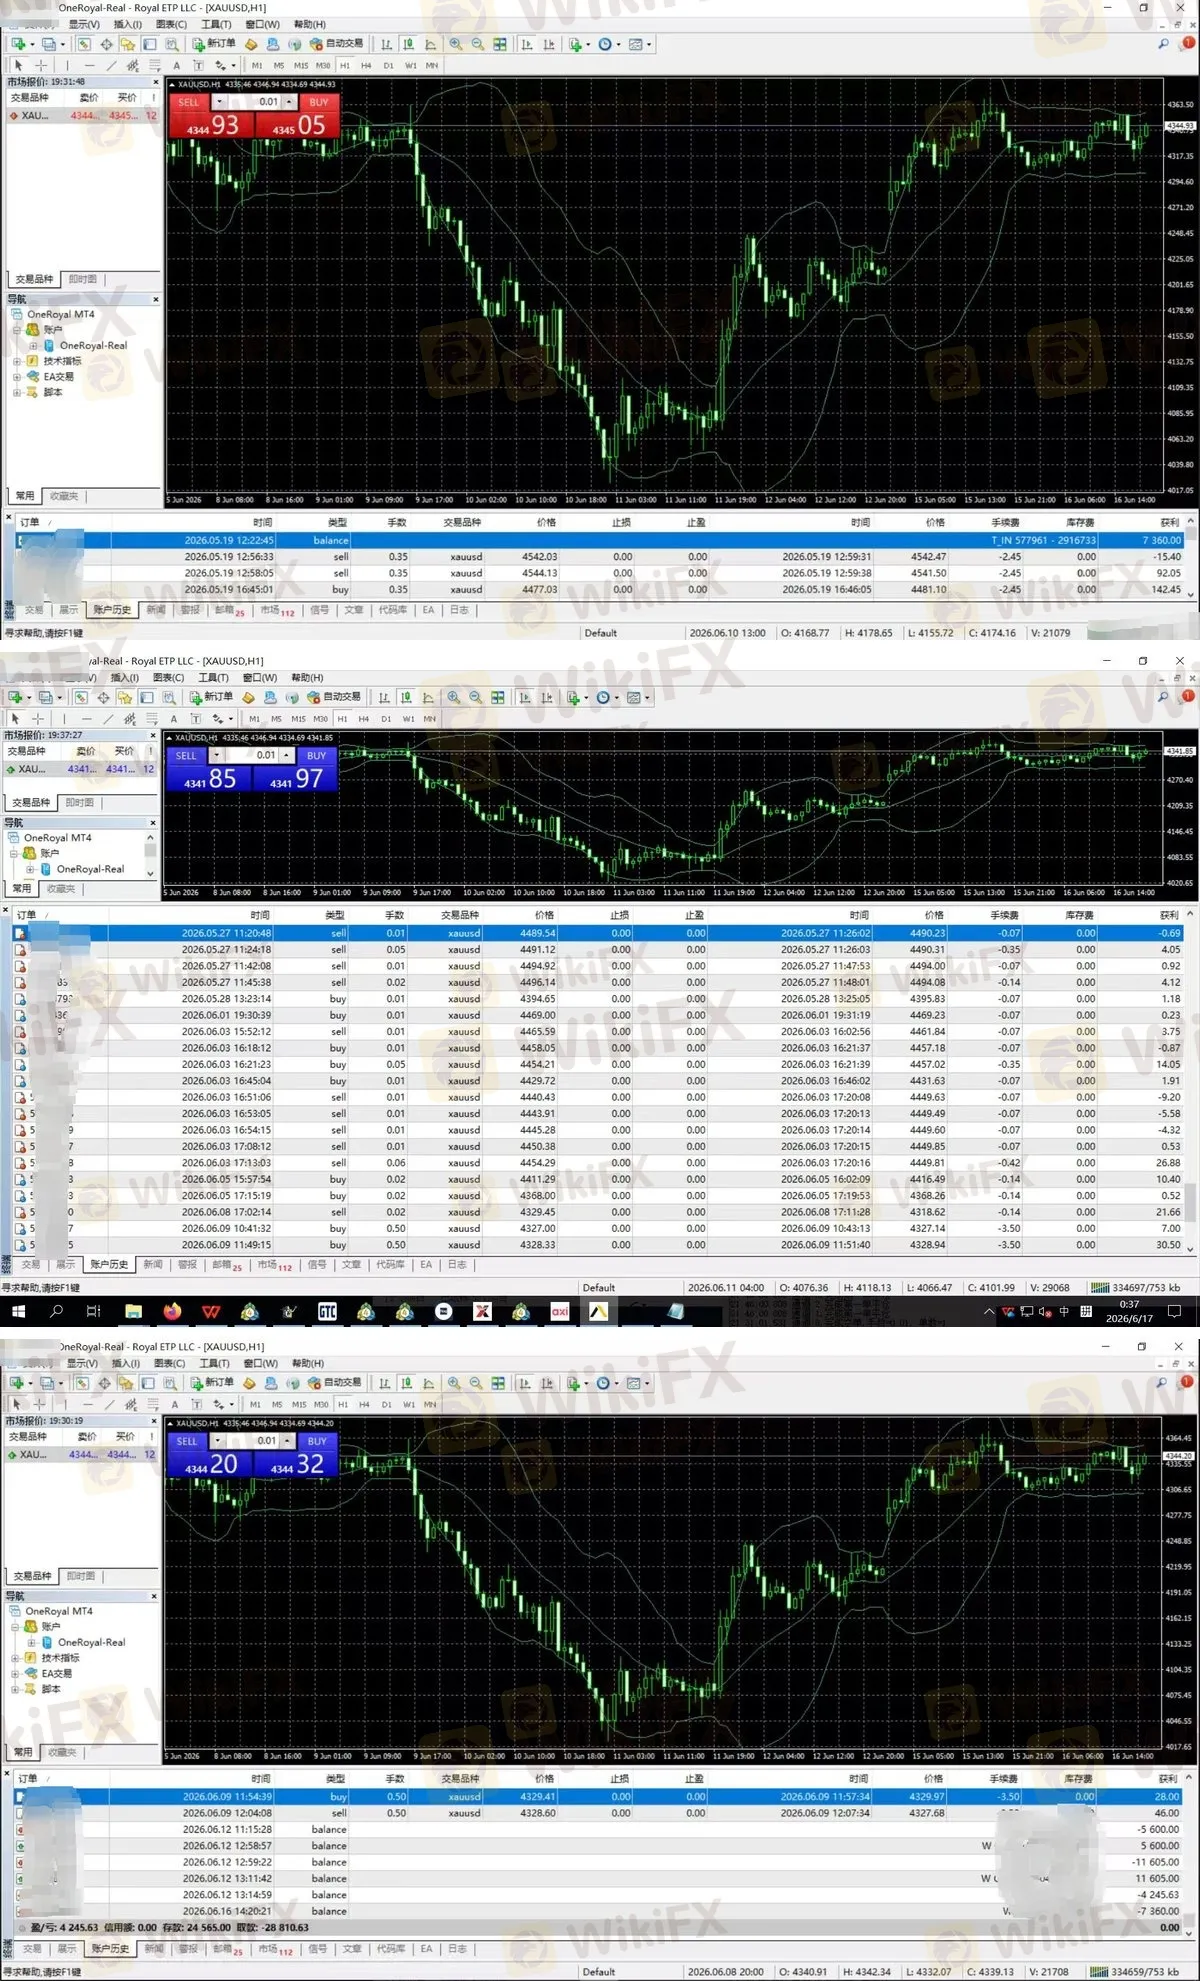
Task: Toggle 自动交易 in the bottom MT4 window
Action: (335, 1383)
